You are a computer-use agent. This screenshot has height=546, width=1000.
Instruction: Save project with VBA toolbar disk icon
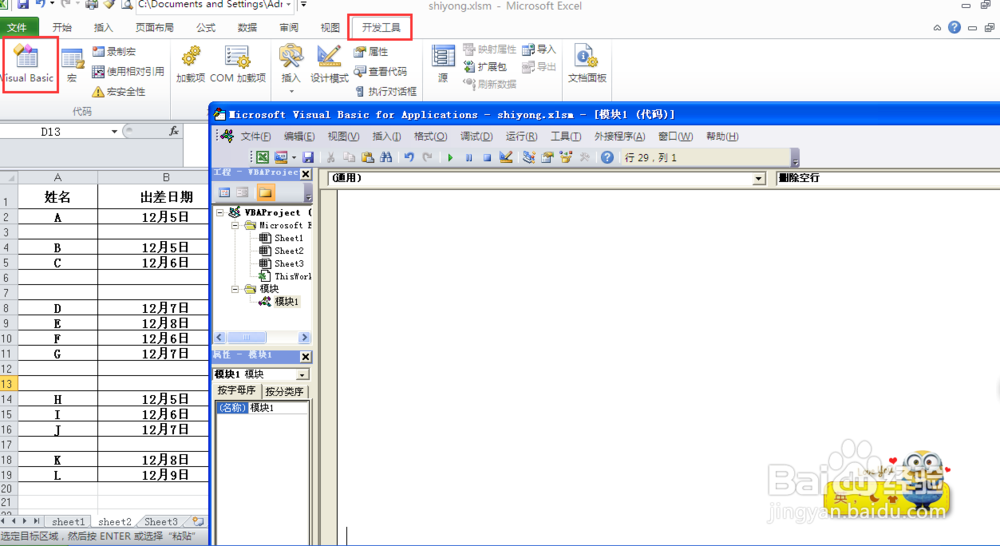point(308,157)
